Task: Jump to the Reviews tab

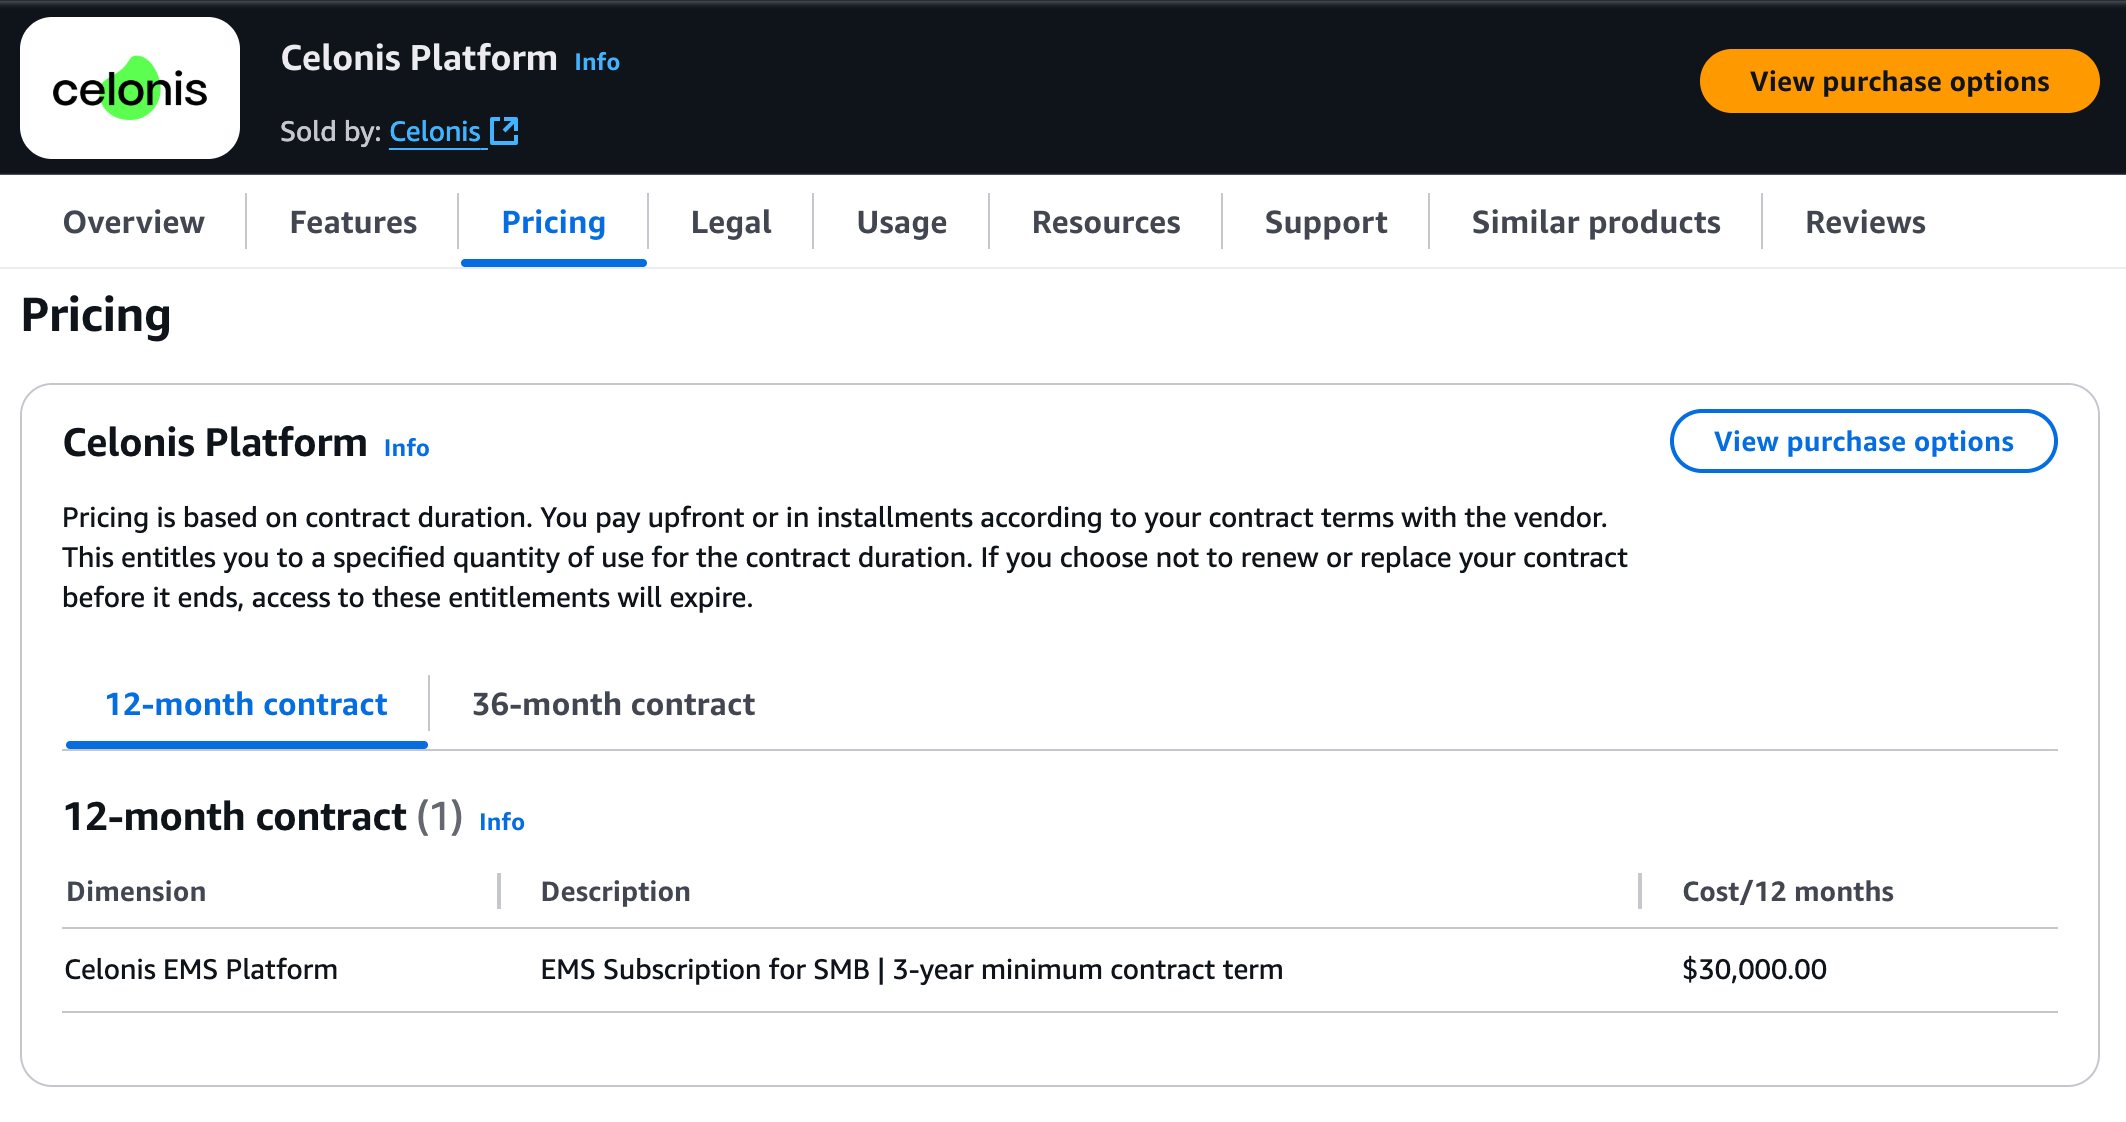Action: (1865, 222)
